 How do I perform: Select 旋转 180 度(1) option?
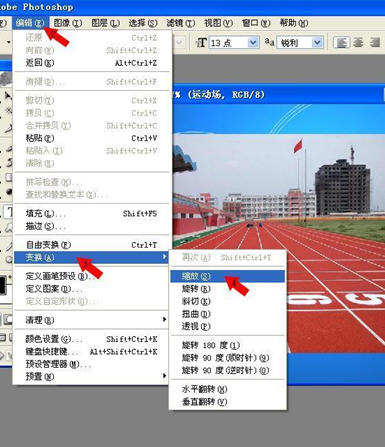tap(227, 345)
